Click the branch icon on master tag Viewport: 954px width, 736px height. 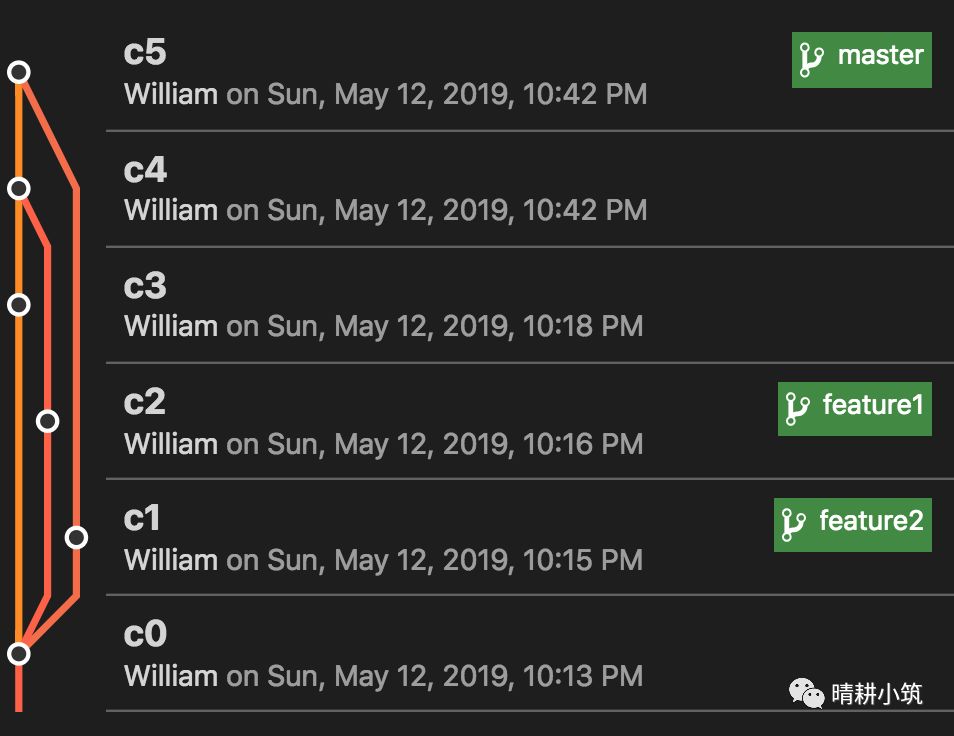pyautogui.click(x=811, y=60)
